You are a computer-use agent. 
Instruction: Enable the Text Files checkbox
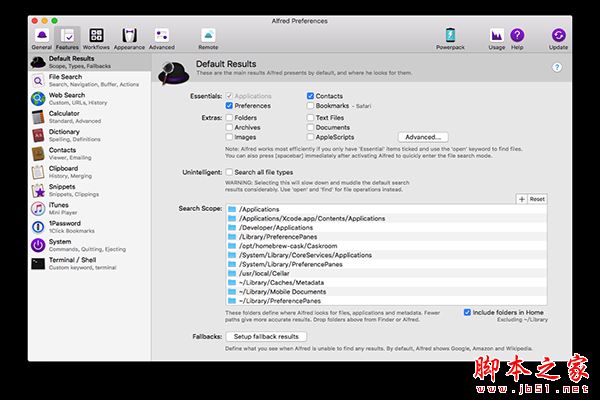(x=310, y=118)
